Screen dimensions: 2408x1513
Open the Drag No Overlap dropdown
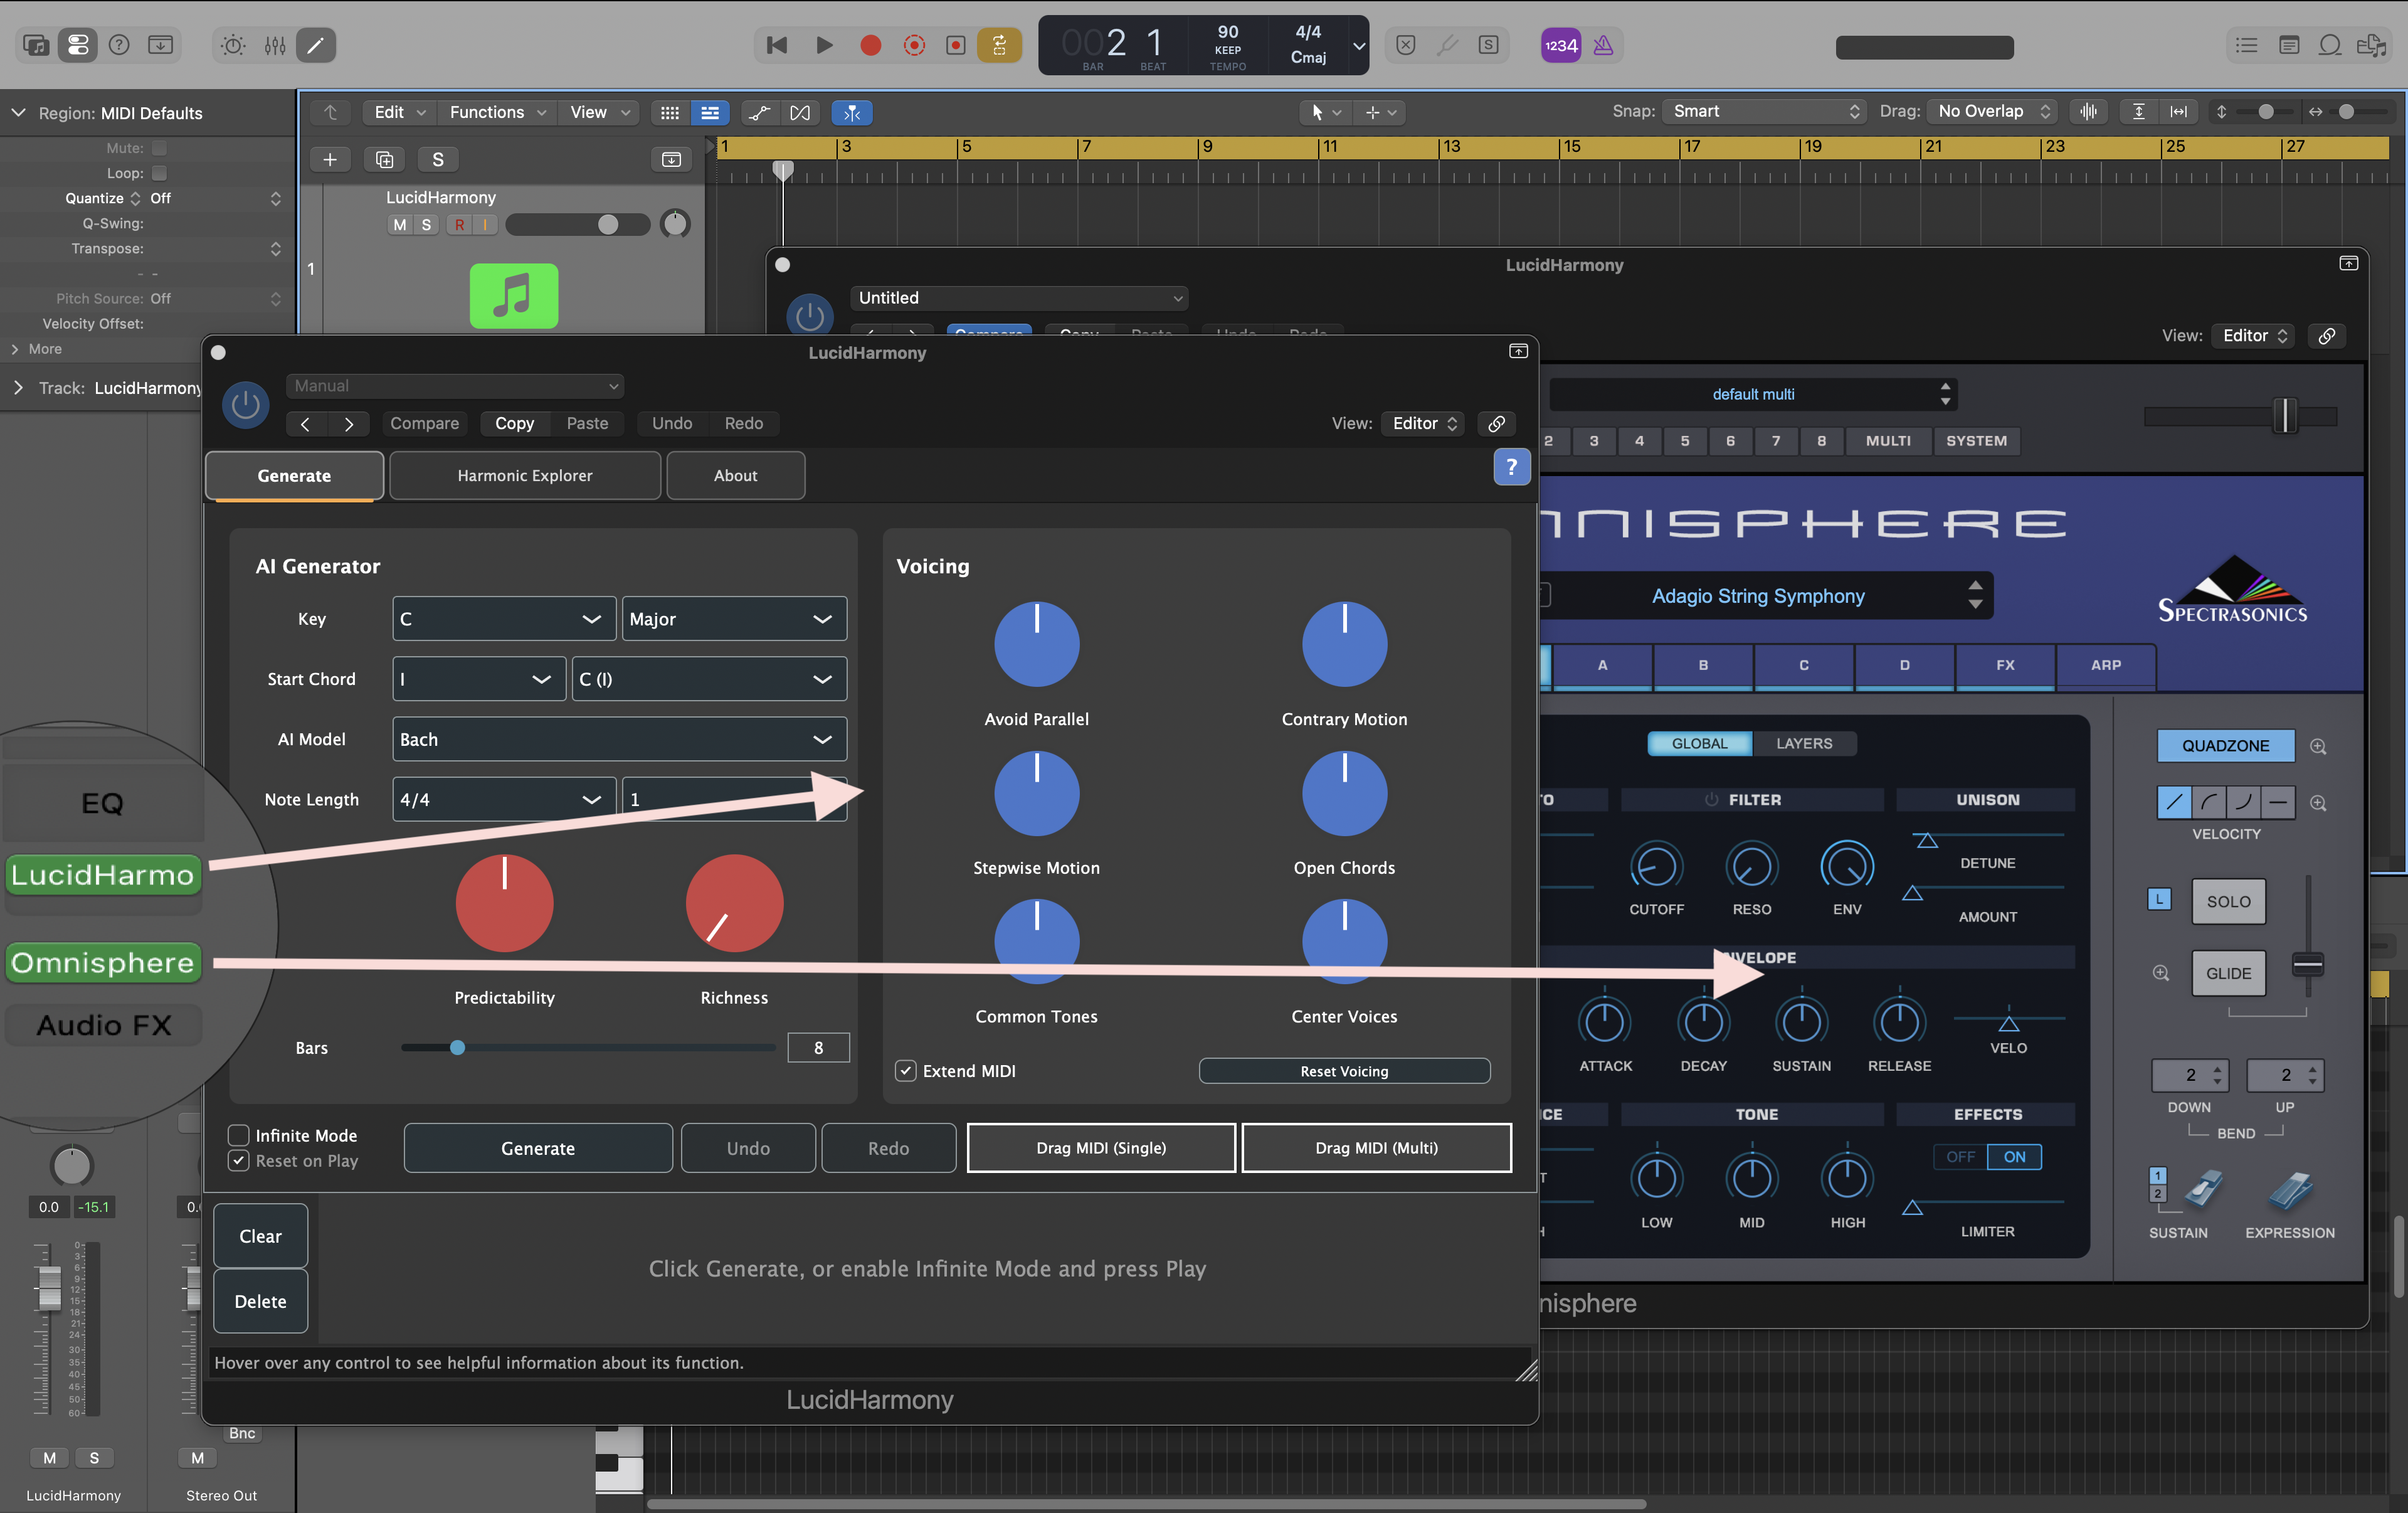pos(1993,111)
